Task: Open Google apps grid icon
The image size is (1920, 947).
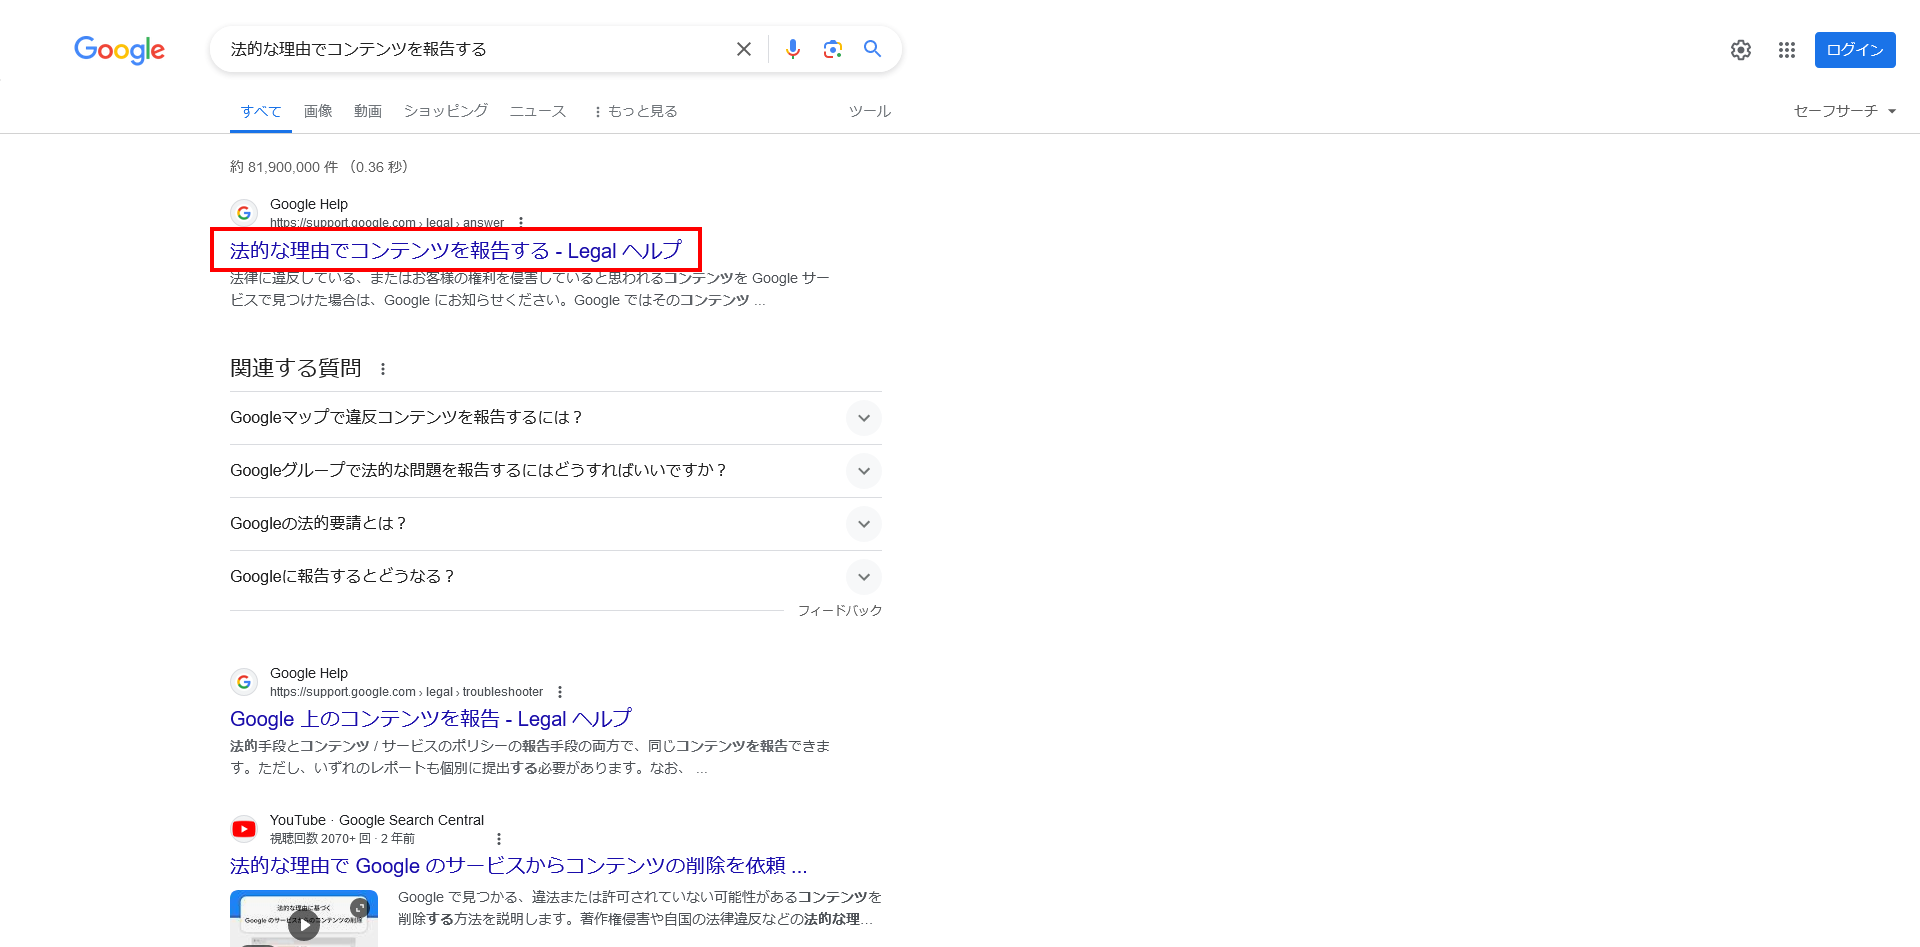Action: (x=1787, y=50)
